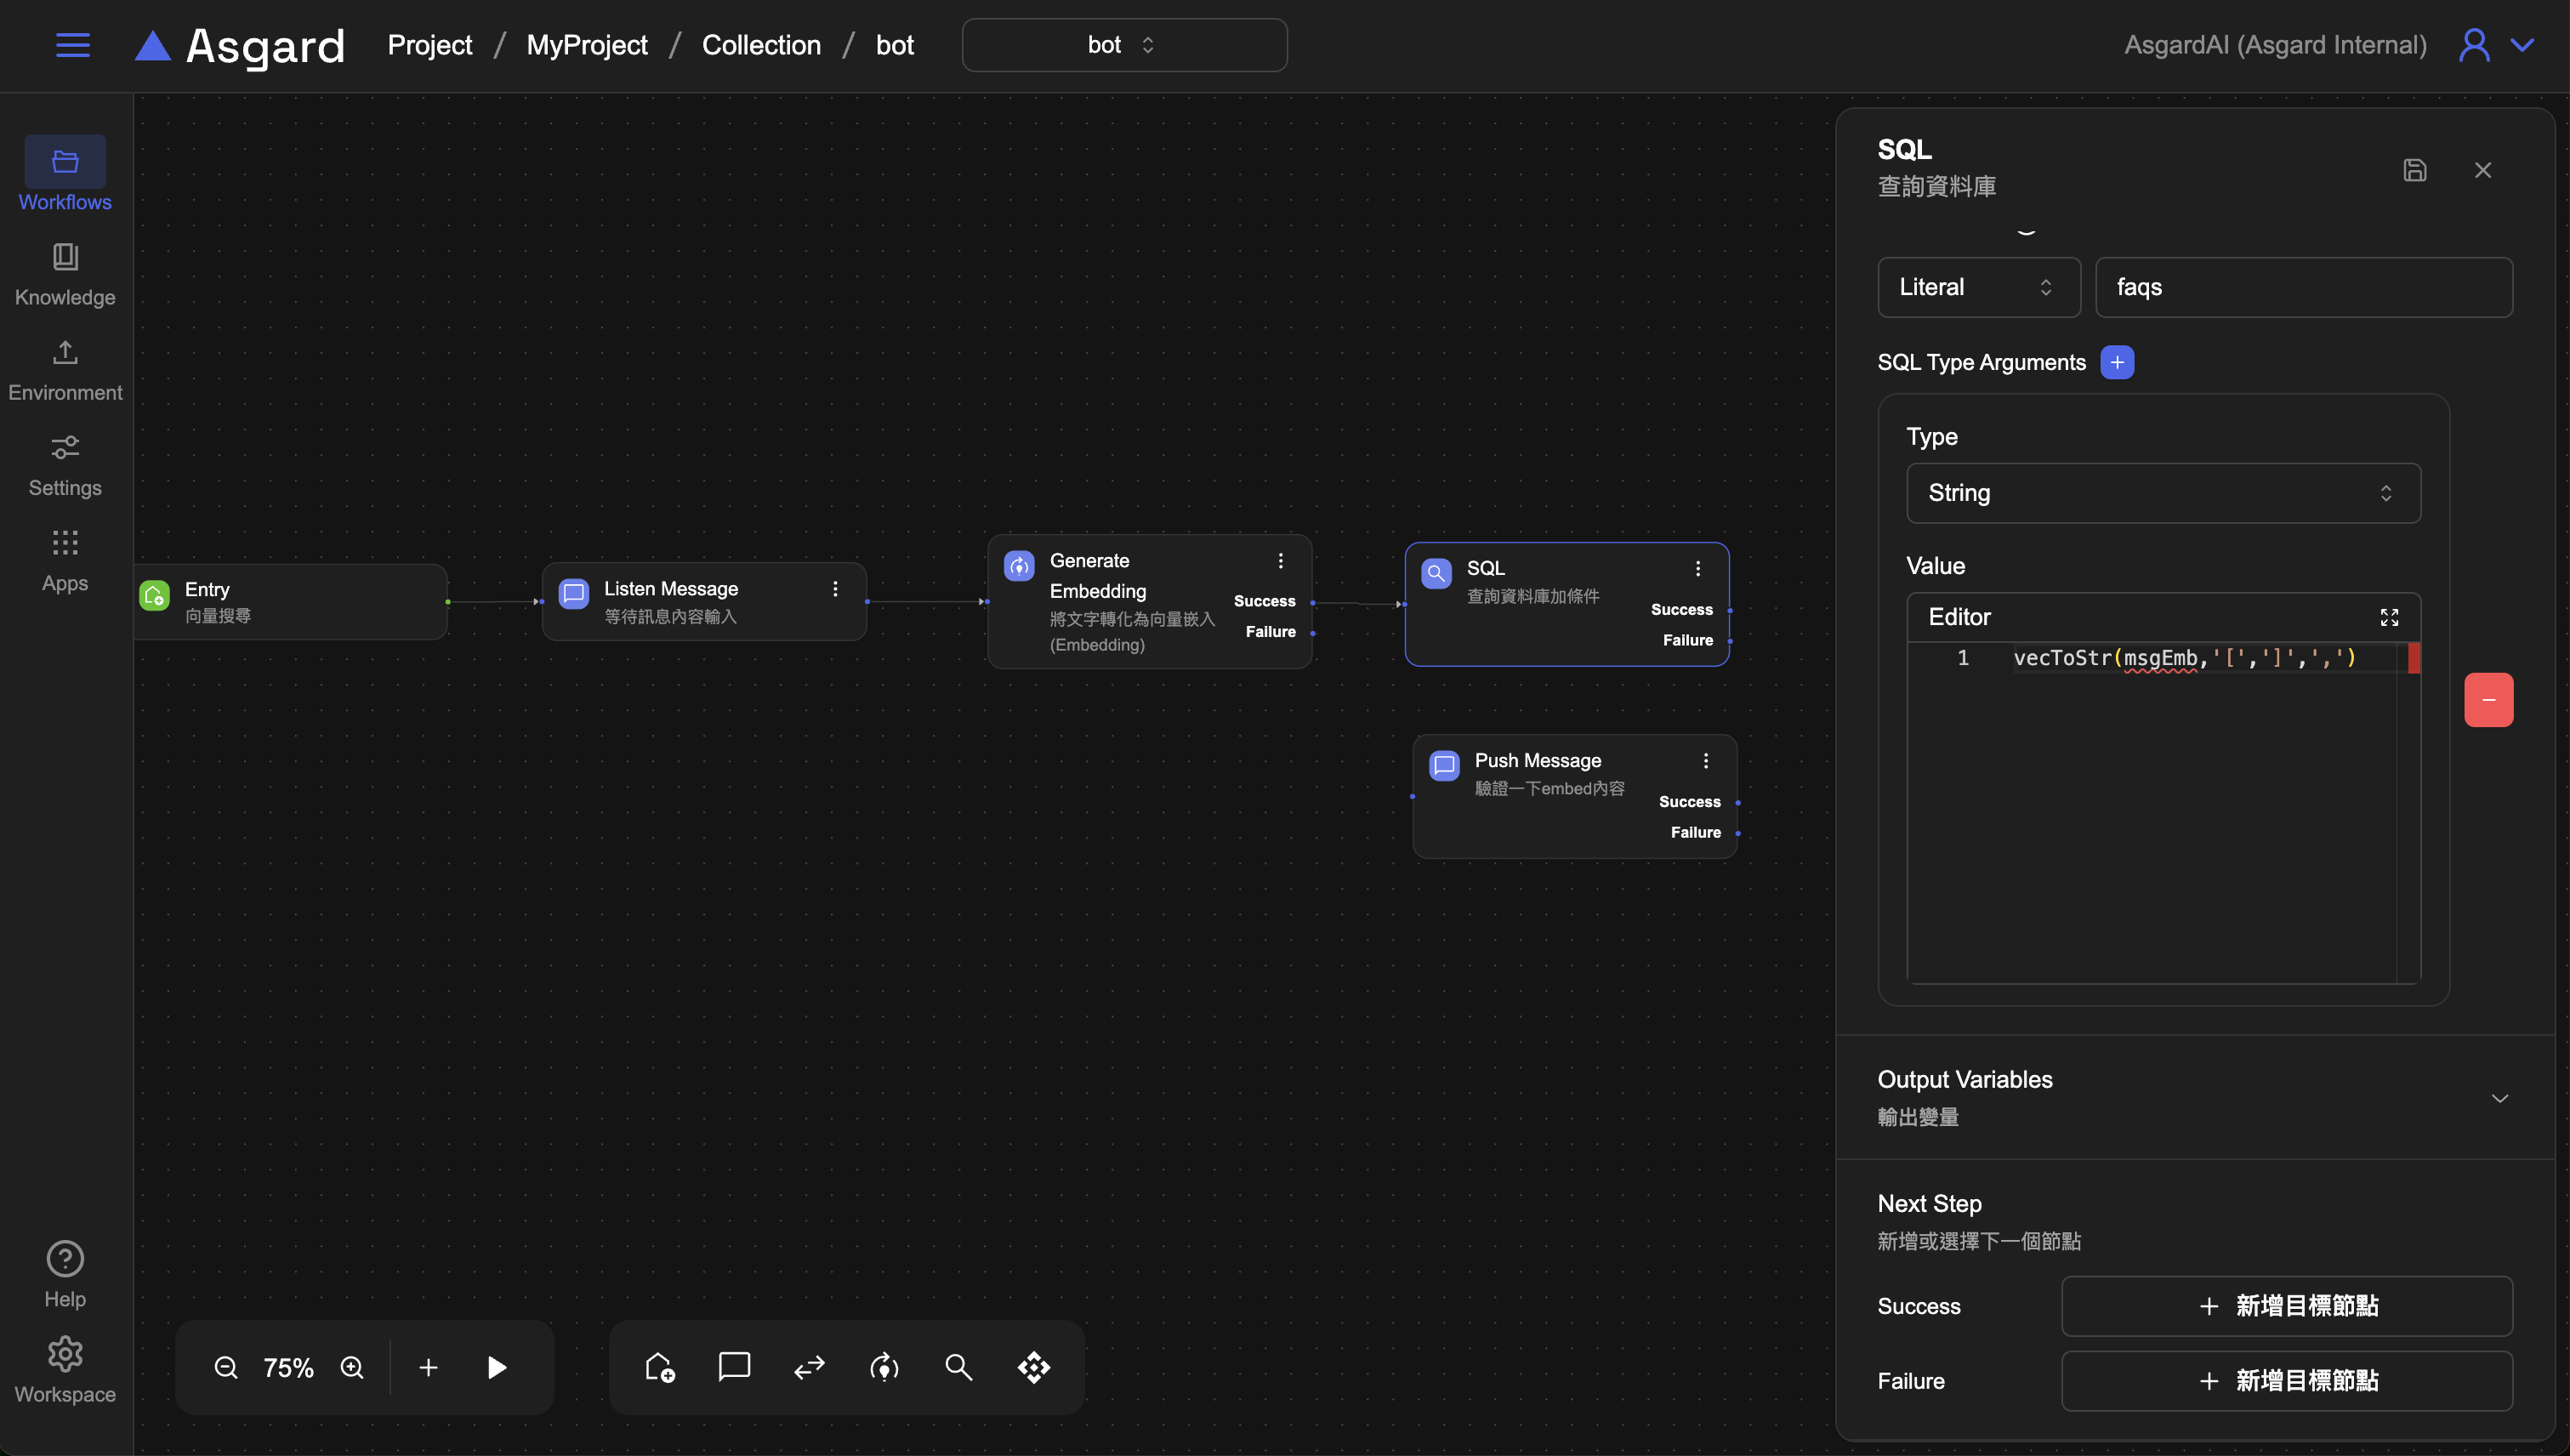Add target node for Success
The image size is (2570, 1456).
[x=2286, y=1306]
